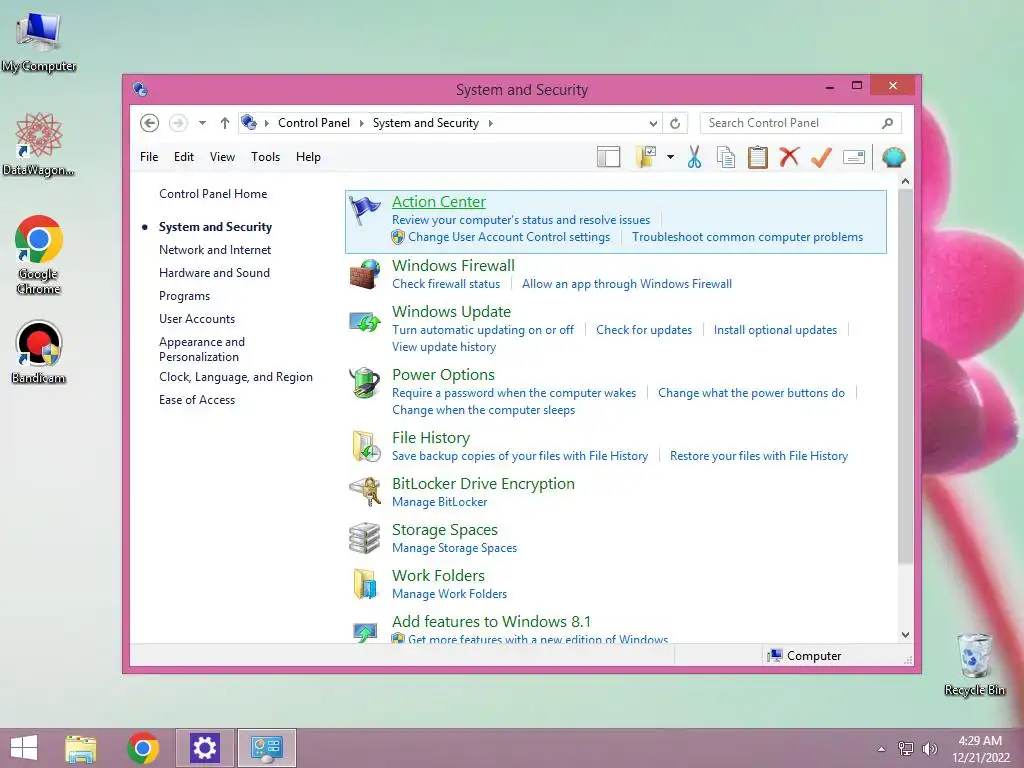Click the Up one level arrow
The height and width of the screenshot is (768, 1024).
click(x=225, y=123)
